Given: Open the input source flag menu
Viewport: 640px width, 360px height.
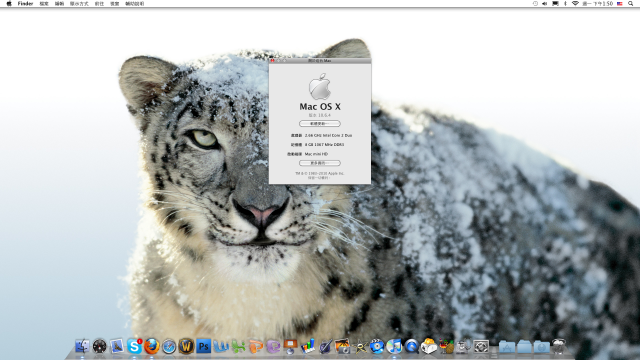Looking at the screenshot, I should (620, 3).
